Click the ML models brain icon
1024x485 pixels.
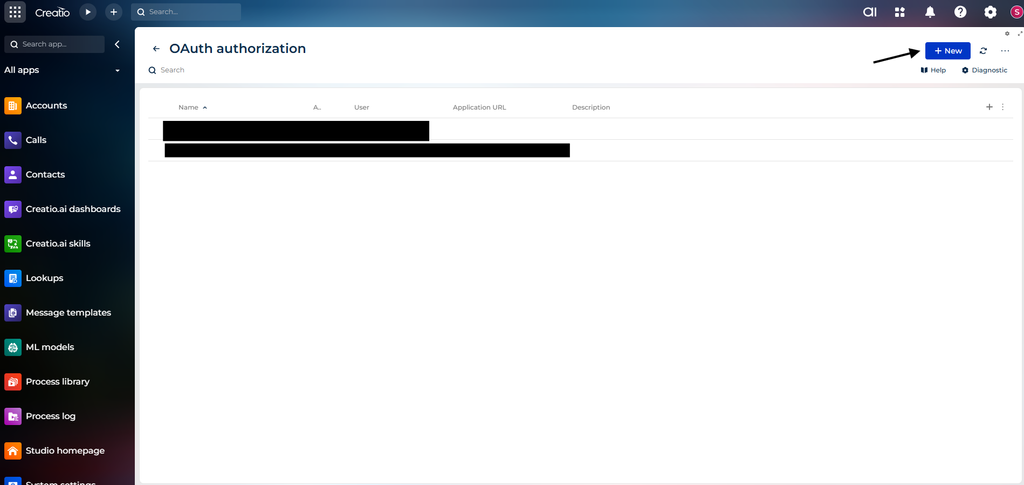[x=13, y=347]
